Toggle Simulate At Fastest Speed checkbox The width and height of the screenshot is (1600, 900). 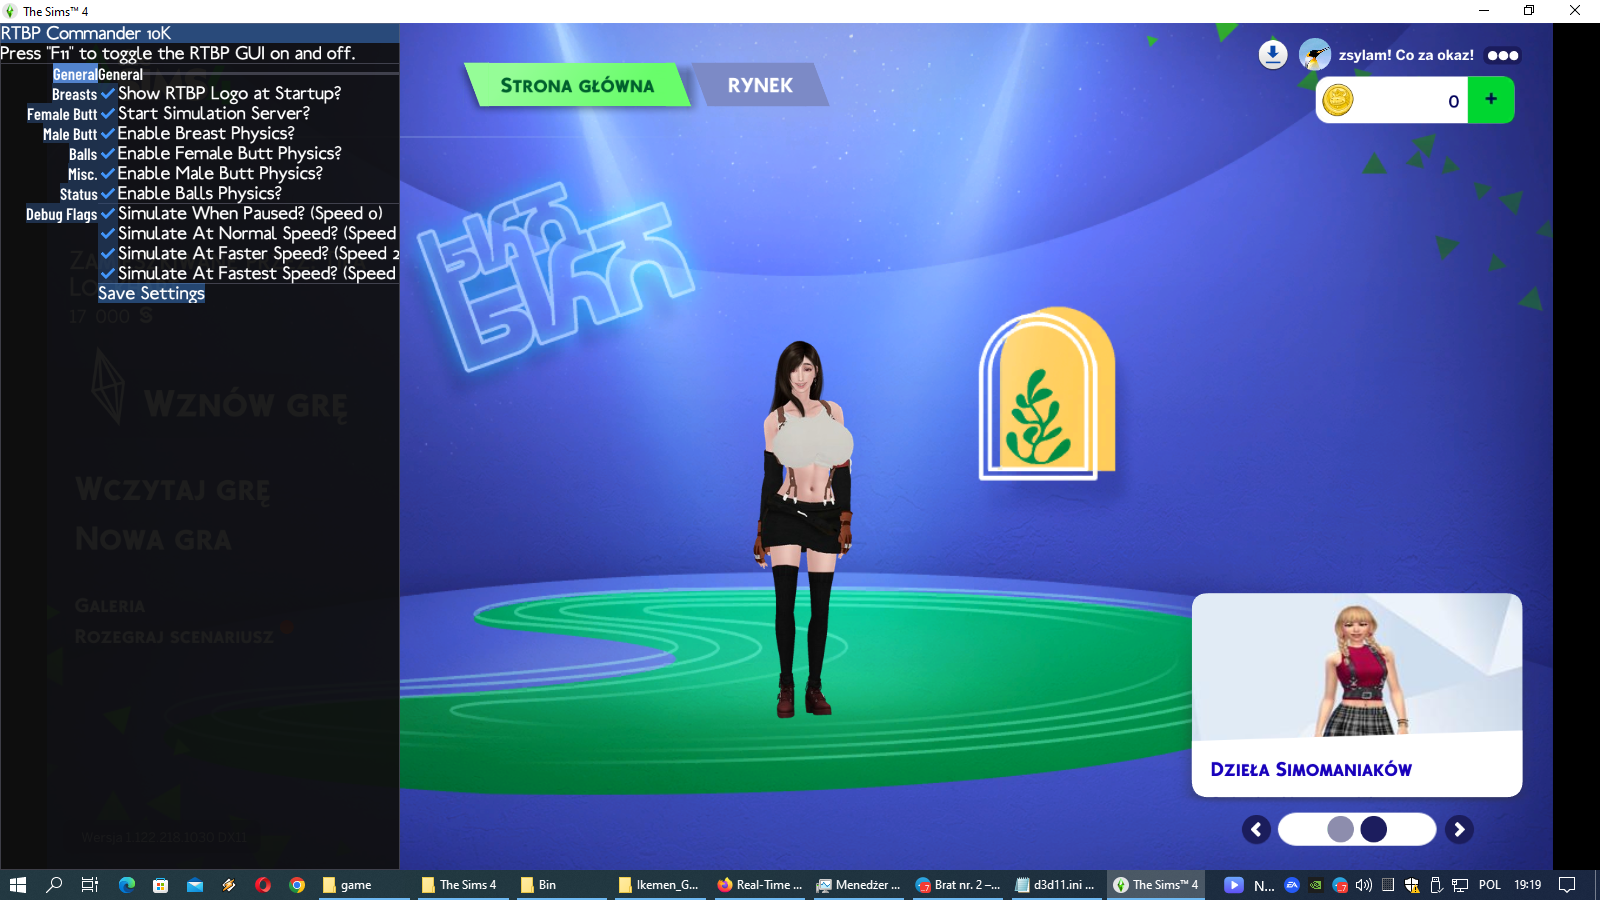tap(108, 273)
